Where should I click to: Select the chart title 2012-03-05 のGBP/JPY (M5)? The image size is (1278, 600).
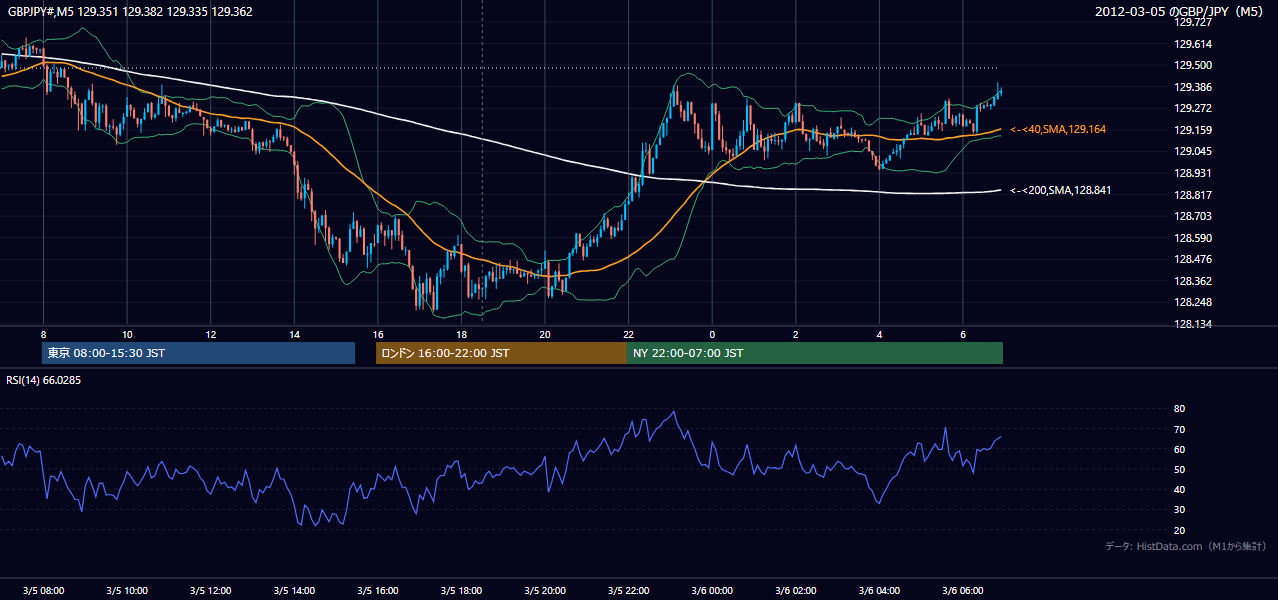click(1181, 12)
